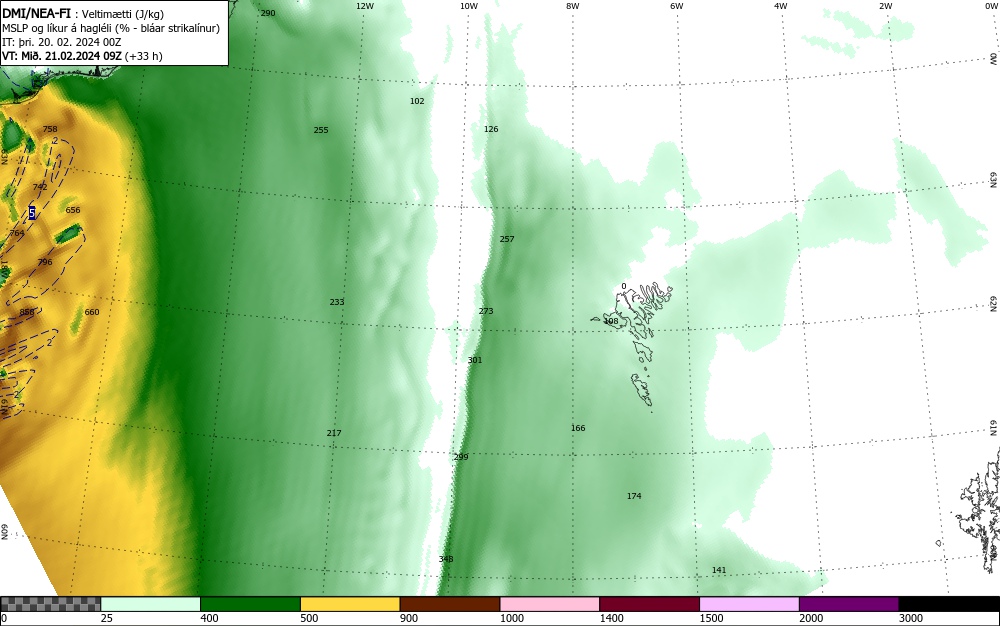Click the '742' map value
This screenshot has height=626, width=1000.
40,187
